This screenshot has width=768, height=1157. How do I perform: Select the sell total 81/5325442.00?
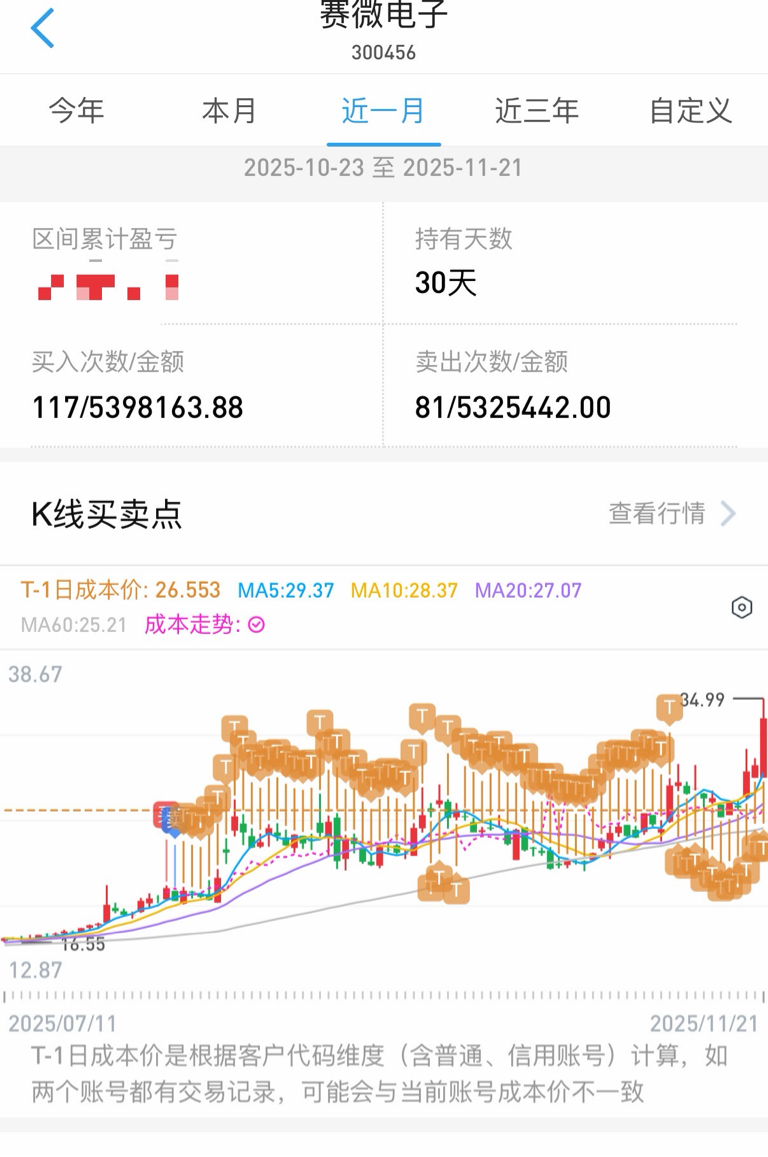click(513, 407)
